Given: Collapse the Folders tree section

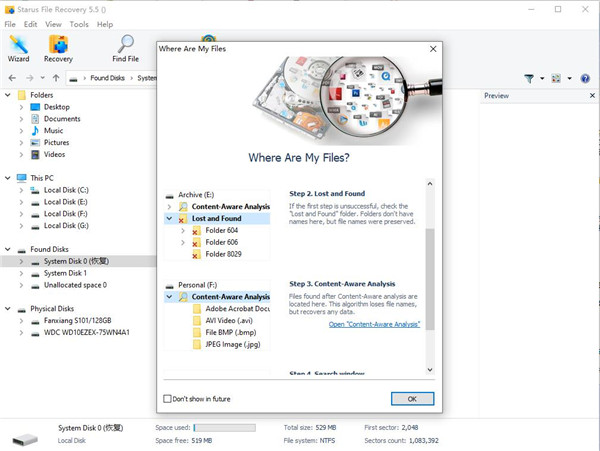Looking at the screenshot, I should pyautogui.click(x=8, y=95).
